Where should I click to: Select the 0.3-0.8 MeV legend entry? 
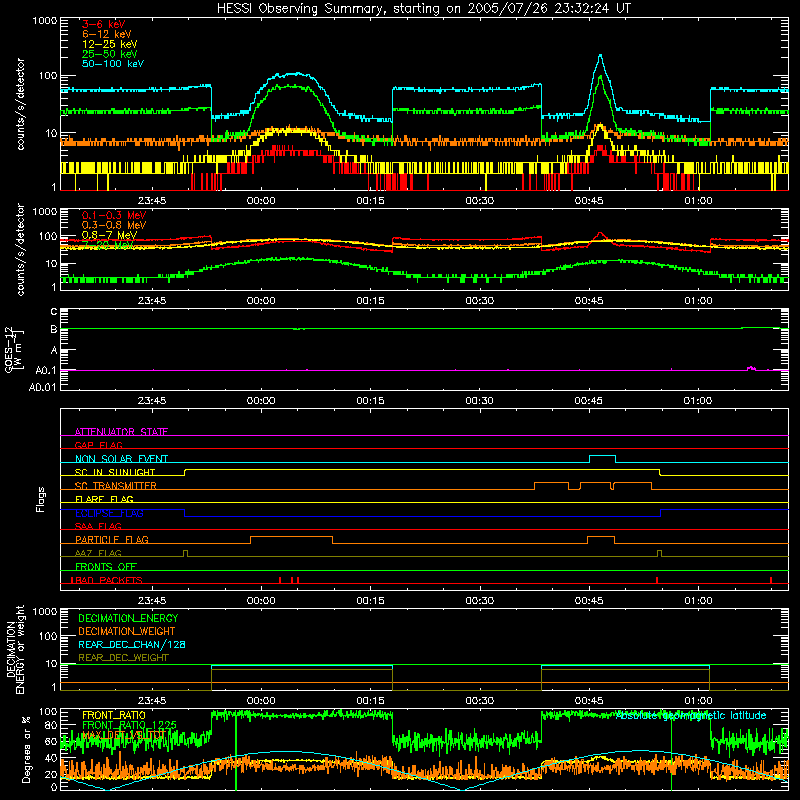[x=113, y=225]
